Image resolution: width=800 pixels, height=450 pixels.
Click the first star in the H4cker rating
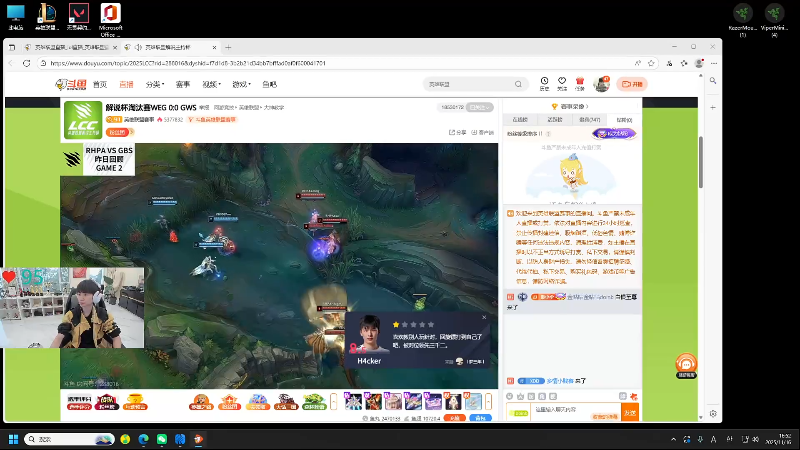(396, 324)
